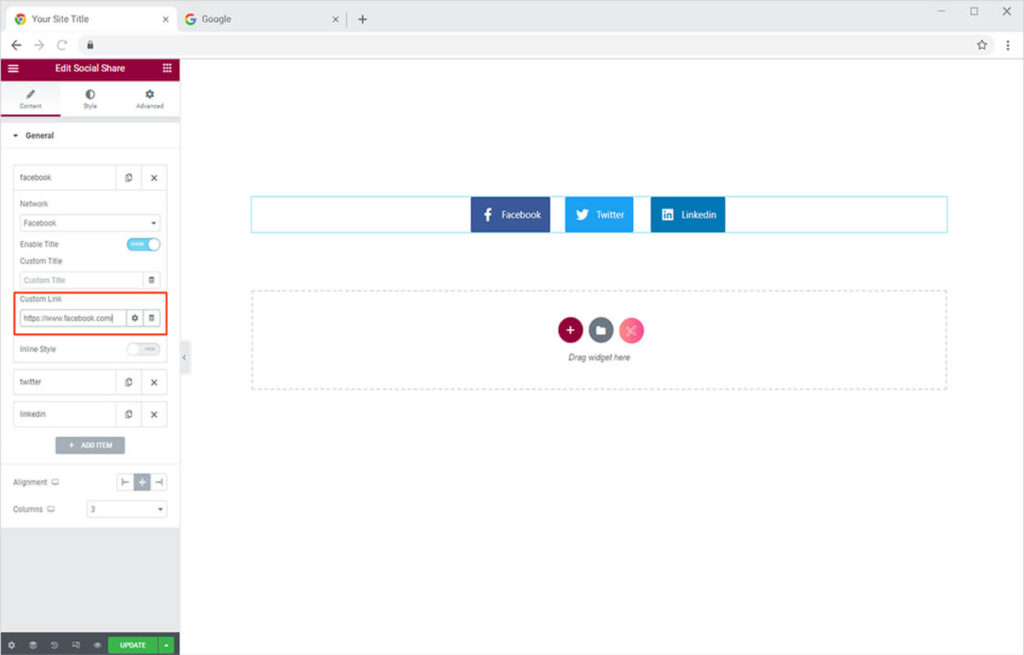Switch to the Advanced tab

[x=150, y=98]
